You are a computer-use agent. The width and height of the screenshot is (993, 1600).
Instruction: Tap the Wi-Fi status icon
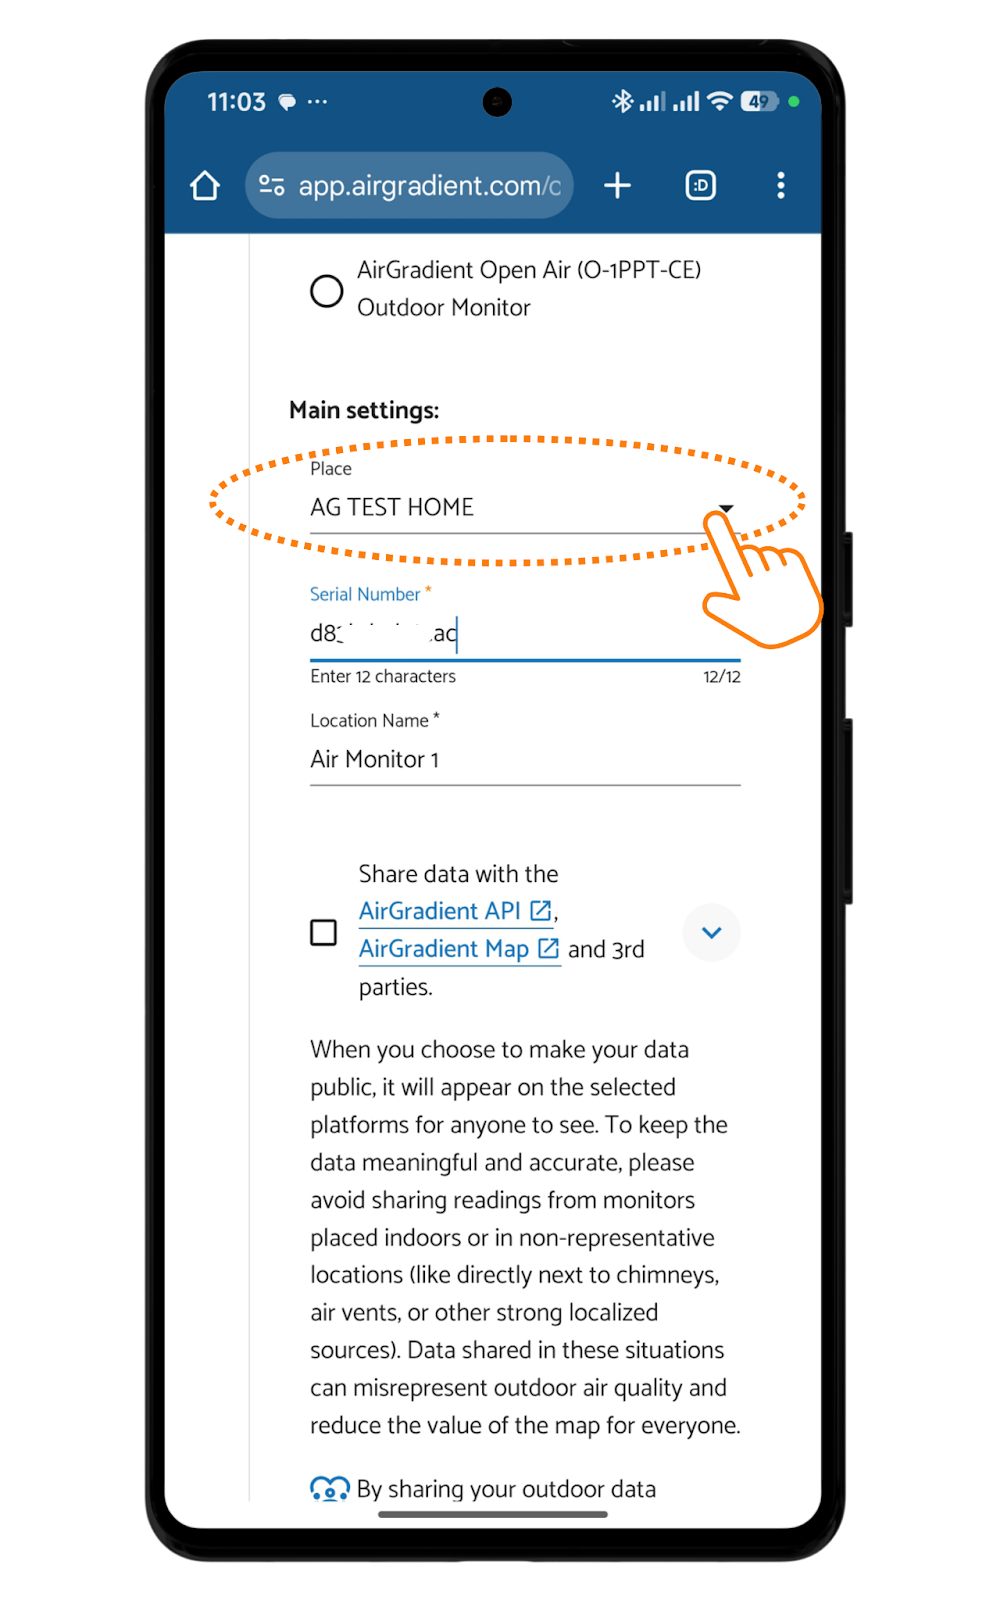coord(719,101)
